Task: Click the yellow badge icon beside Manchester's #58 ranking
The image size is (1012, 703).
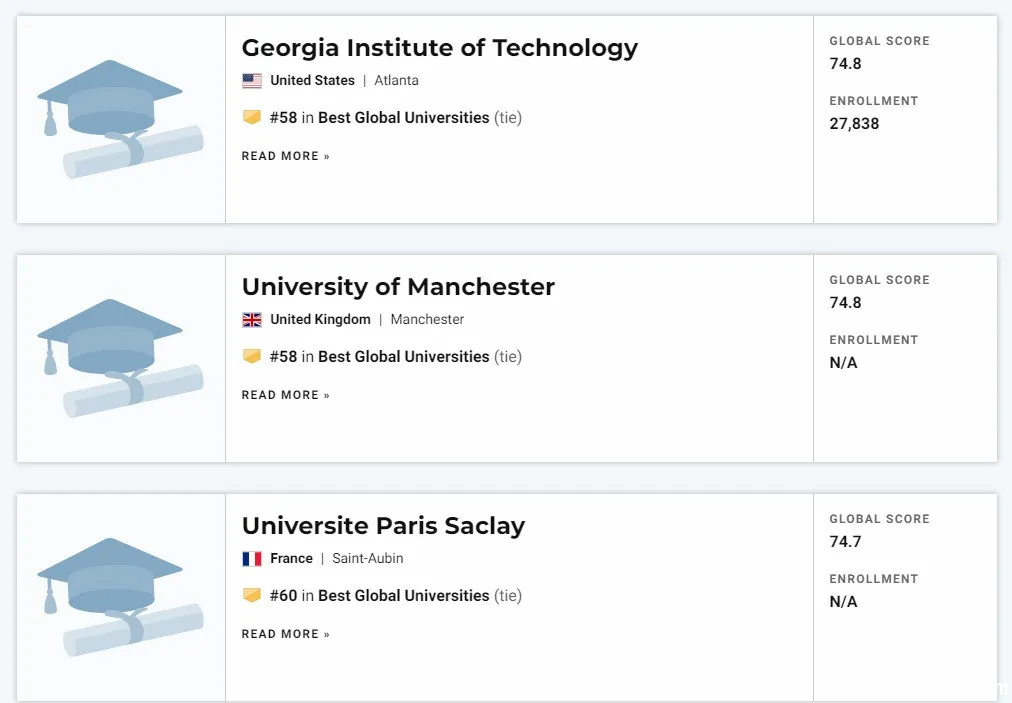Action: (252, 356)
